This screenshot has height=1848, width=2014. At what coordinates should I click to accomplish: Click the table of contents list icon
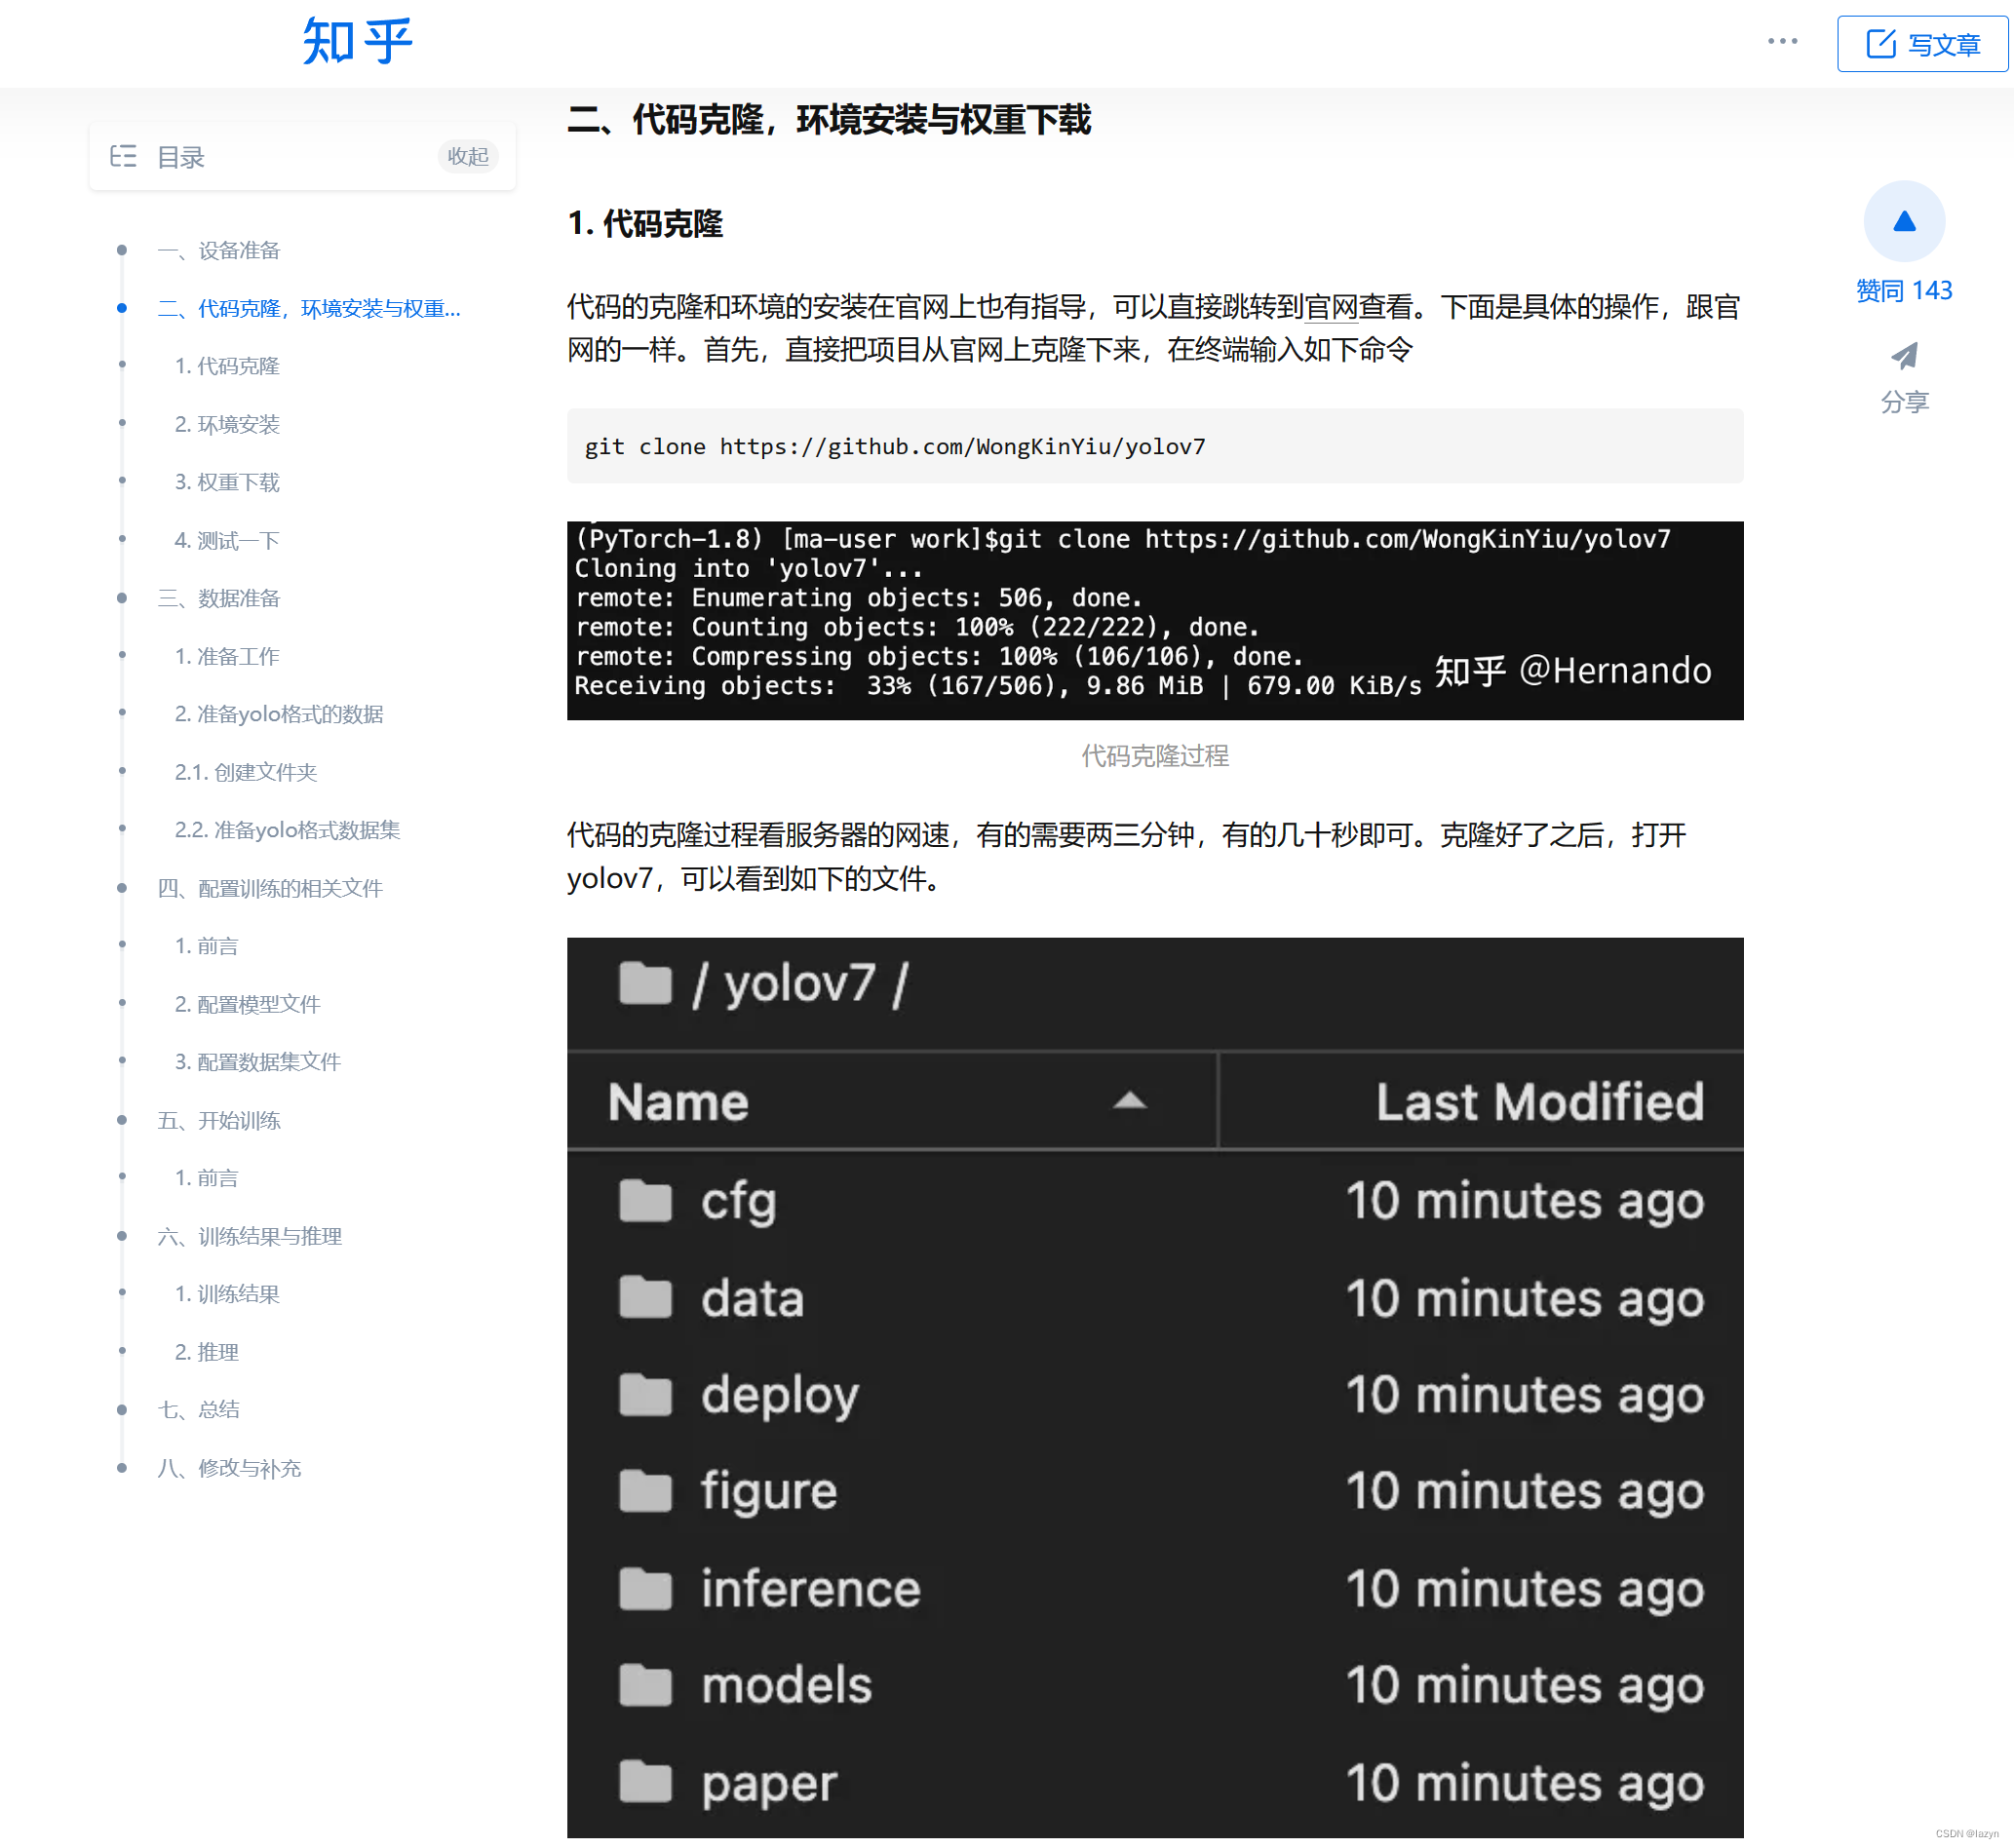(x=123, y=156)
